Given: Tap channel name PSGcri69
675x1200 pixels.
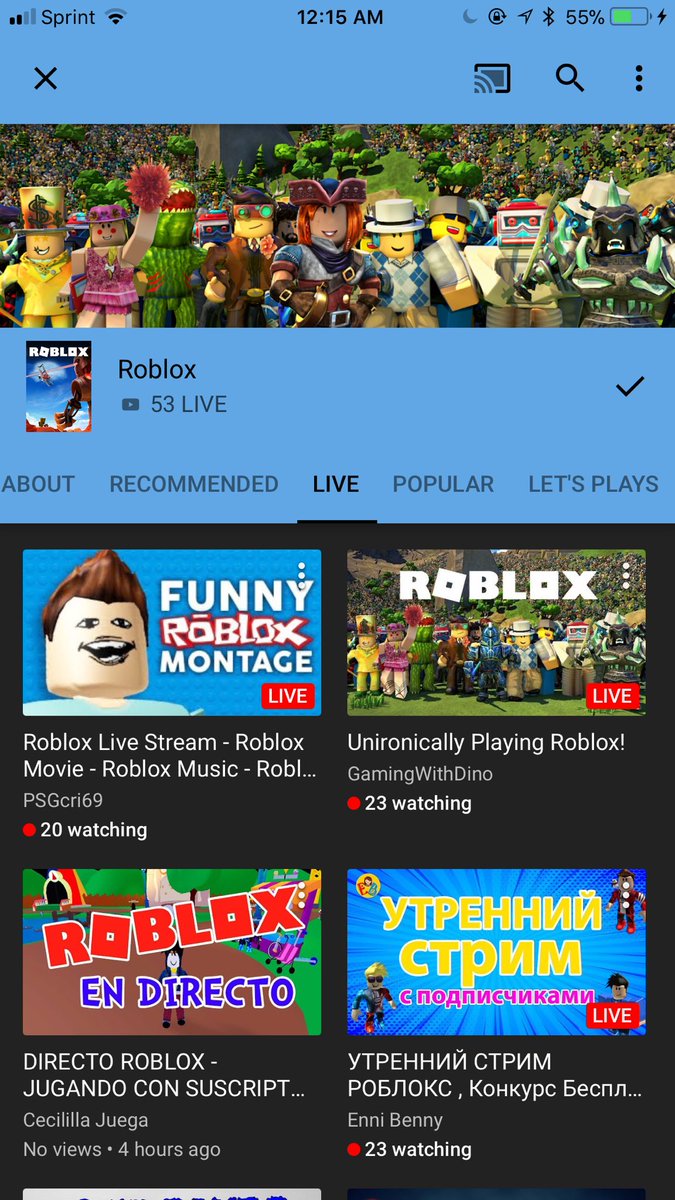Looking at the screenshot, I should [63, 800].
